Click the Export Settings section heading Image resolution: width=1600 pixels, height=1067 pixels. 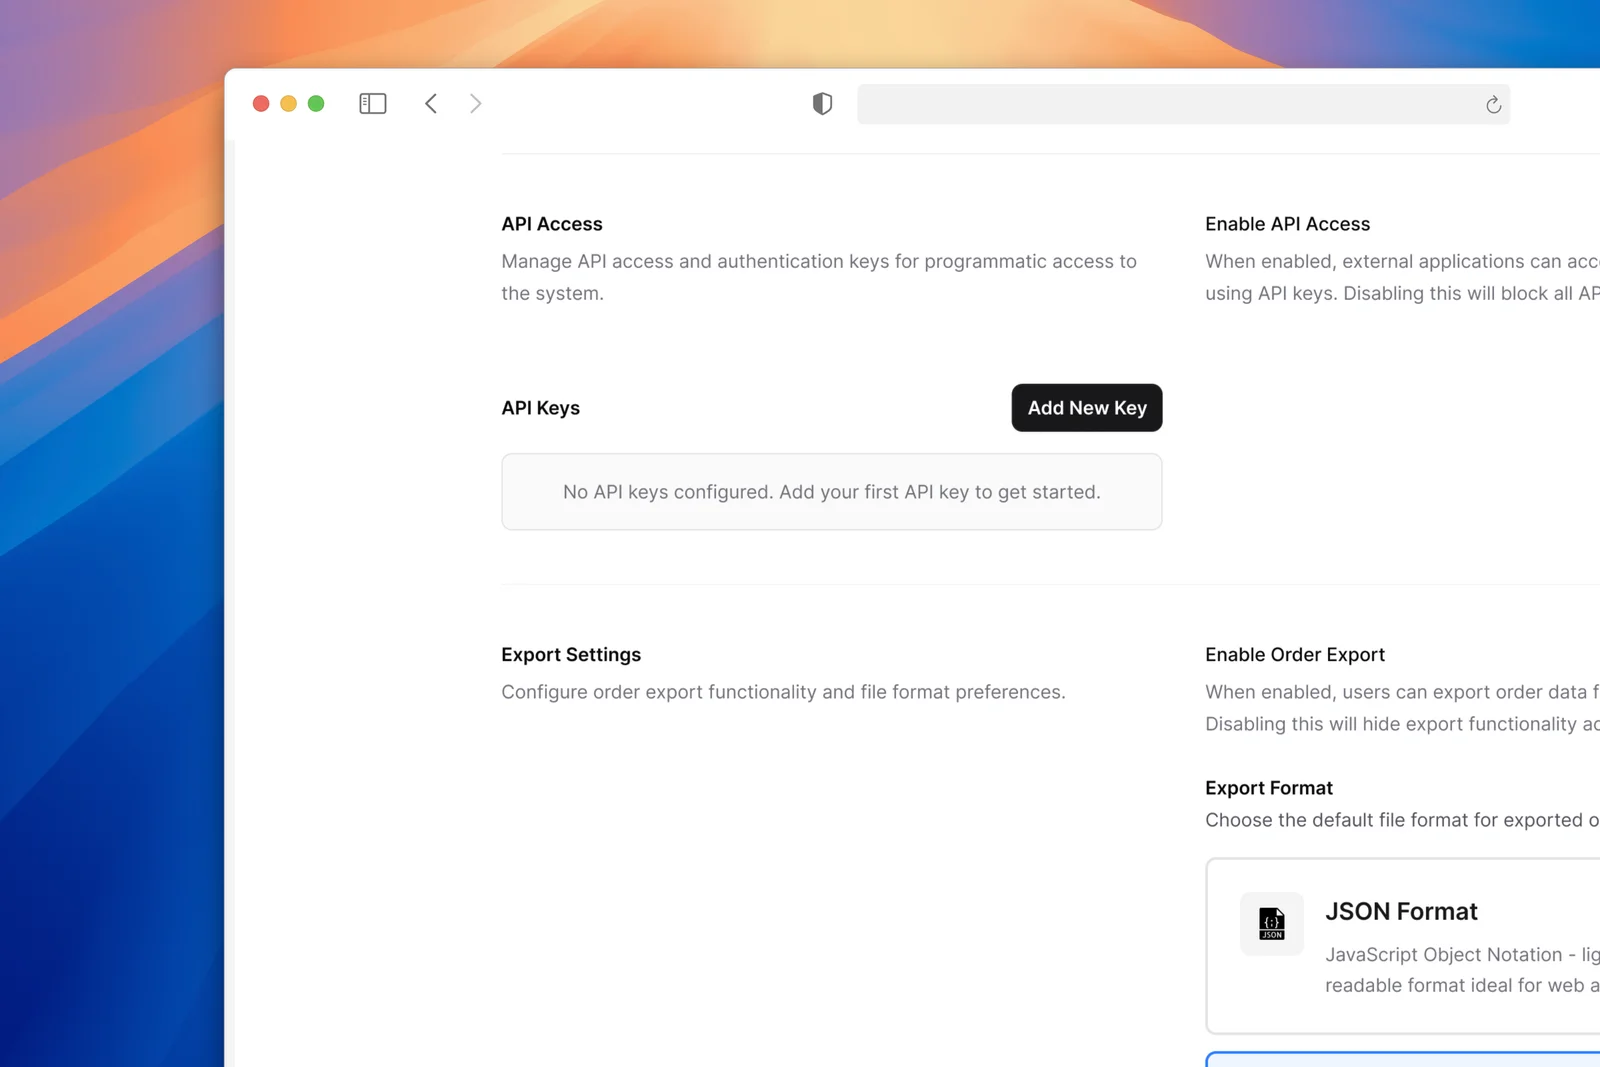tap(571, 654)
